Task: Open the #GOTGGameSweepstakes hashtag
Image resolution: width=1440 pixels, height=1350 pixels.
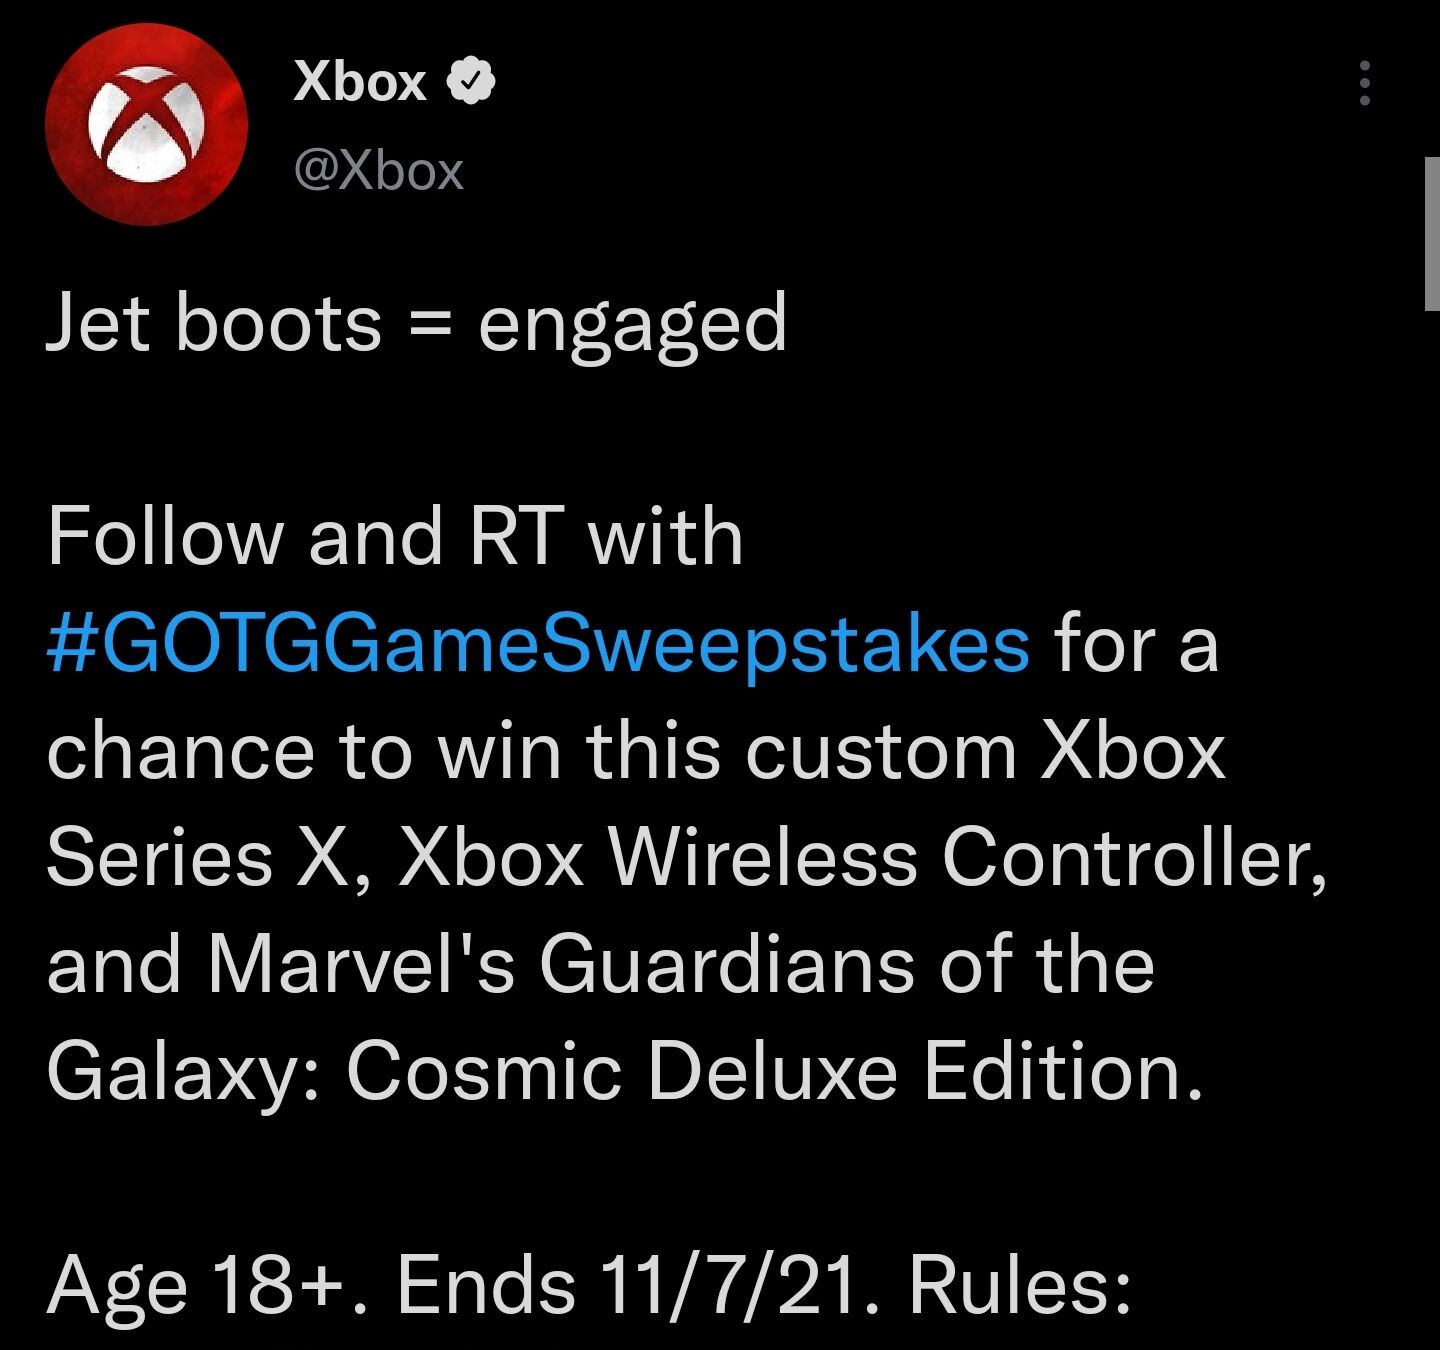Action: point(538,644)
